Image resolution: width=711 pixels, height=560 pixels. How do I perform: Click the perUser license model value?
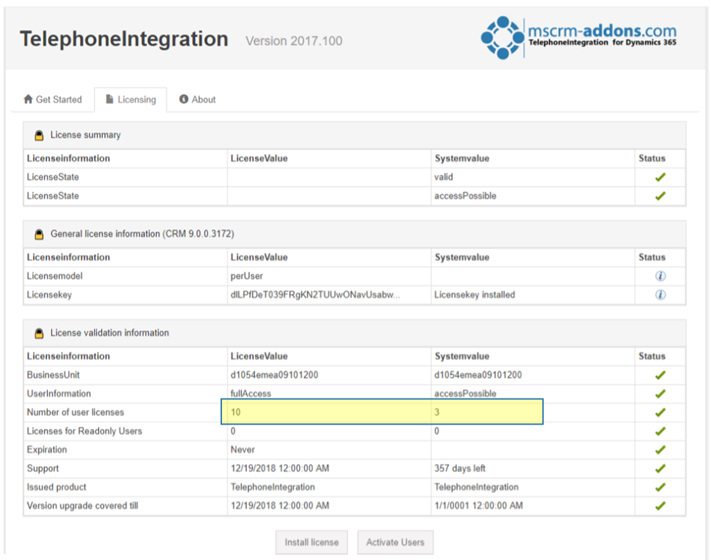click(246, 276)
